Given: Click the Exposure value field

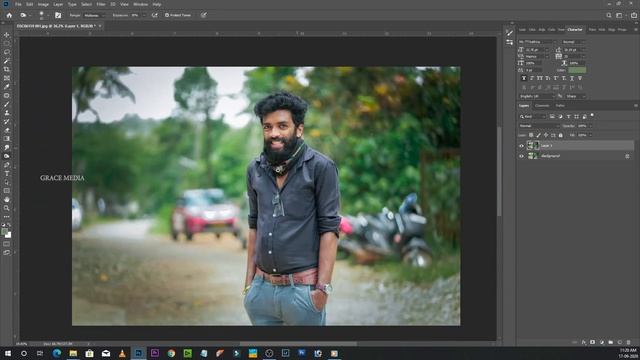Looking at the screenshot, I should pyautogui.click(x=135, y=15).
